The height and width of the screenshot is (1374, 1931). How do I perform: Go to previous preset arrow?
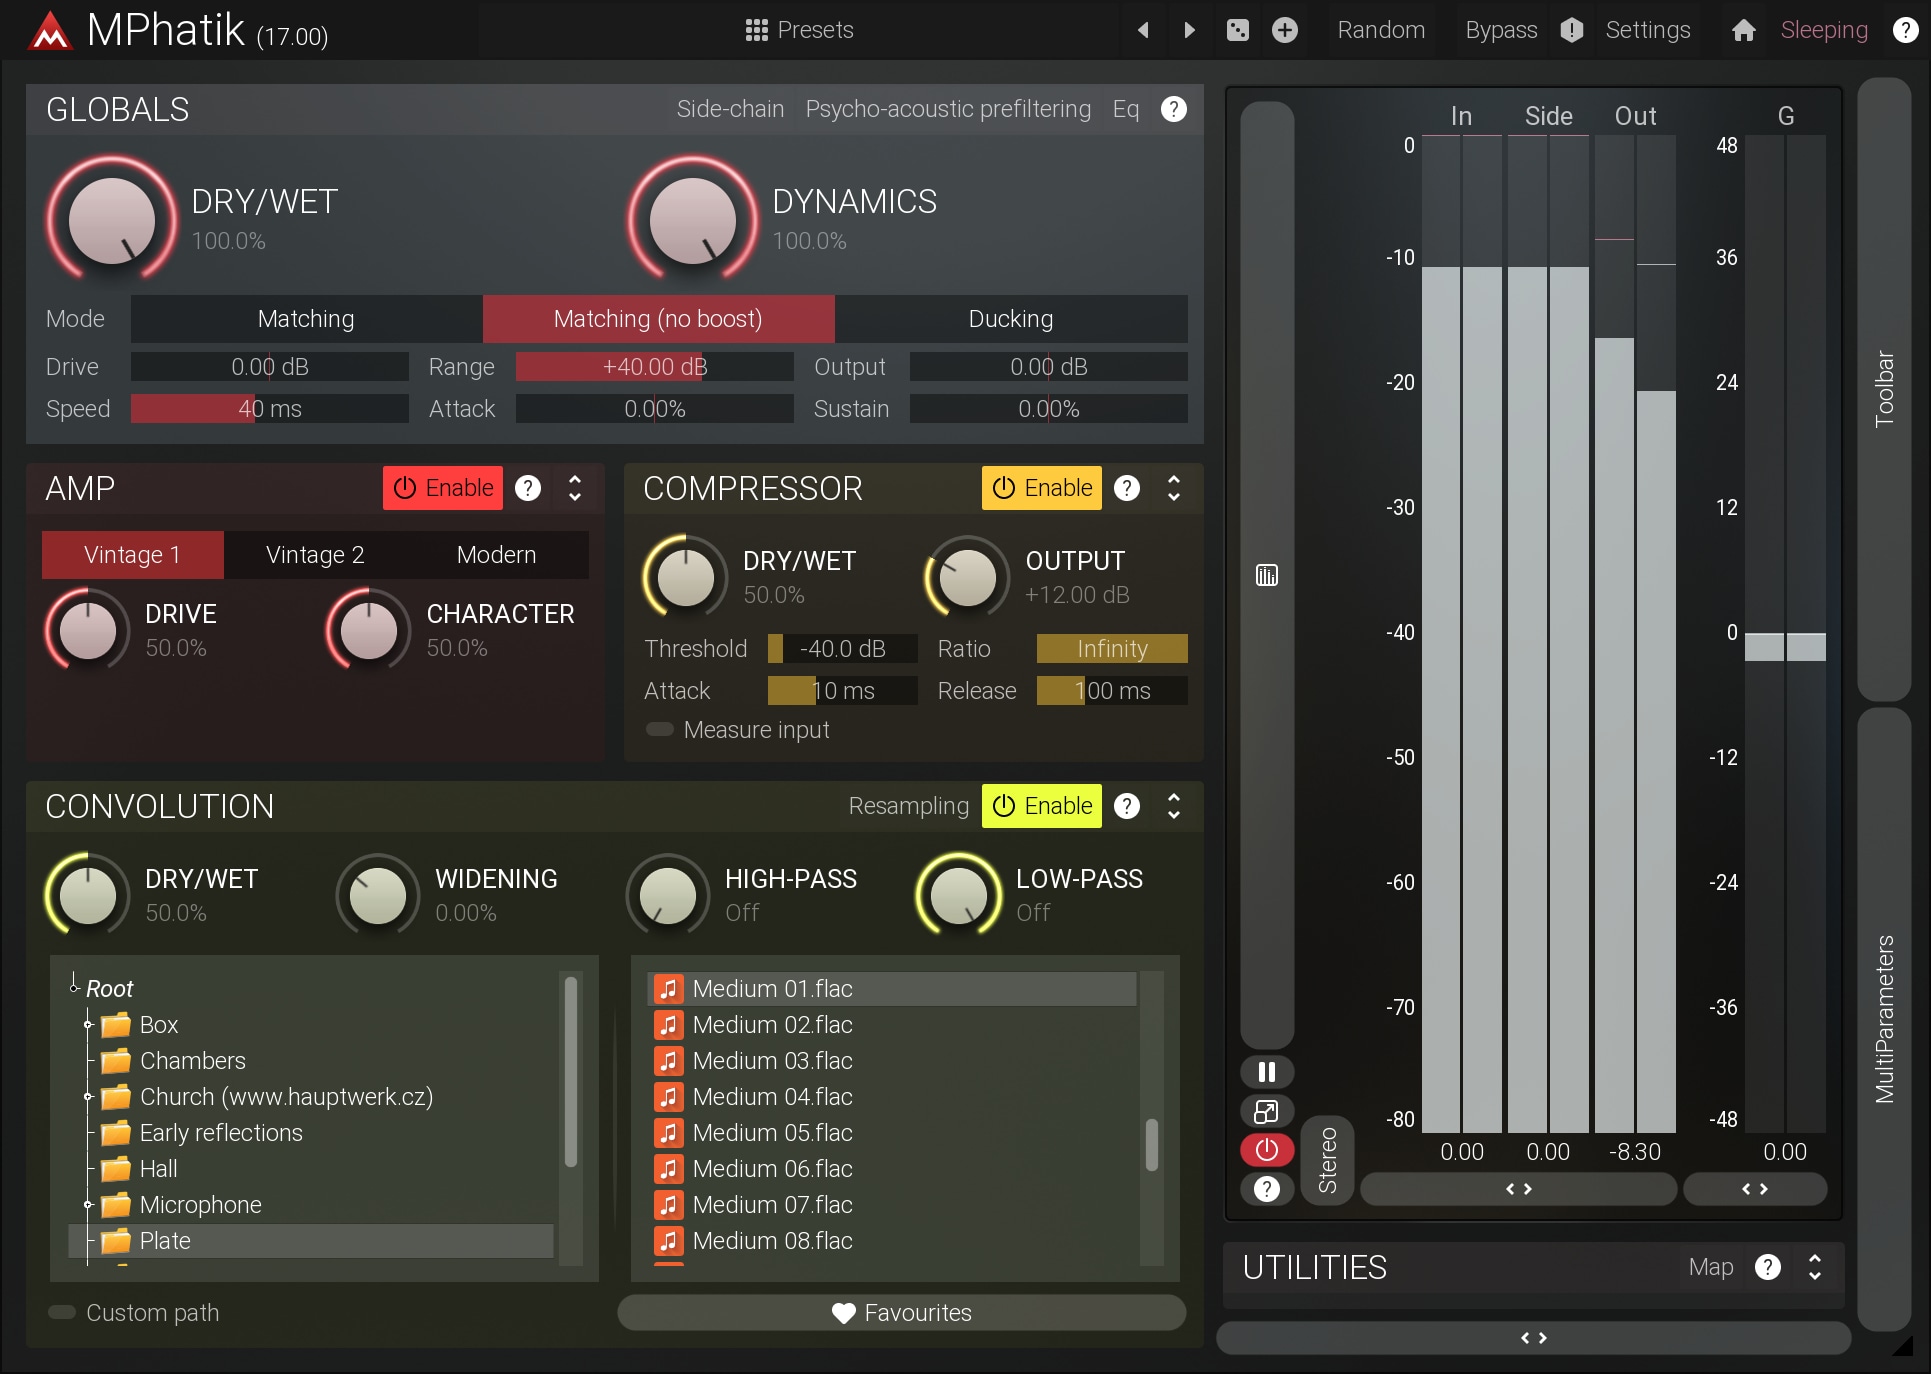1143,30
